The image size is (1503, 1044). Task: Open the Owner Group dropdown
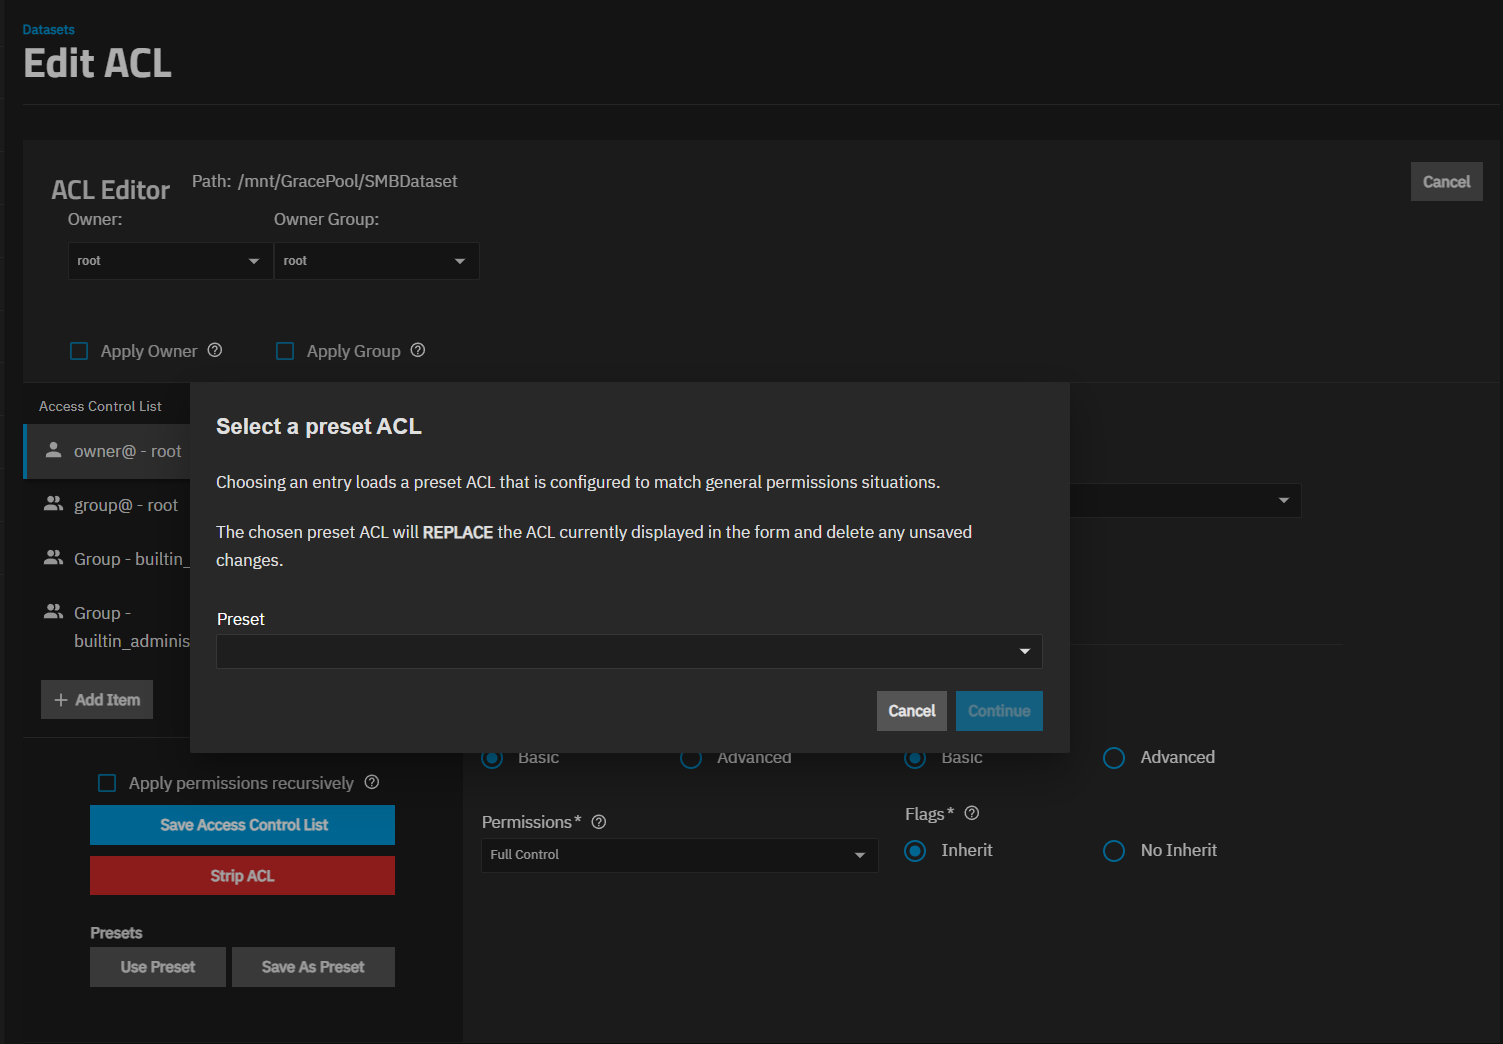pos(376,261)
